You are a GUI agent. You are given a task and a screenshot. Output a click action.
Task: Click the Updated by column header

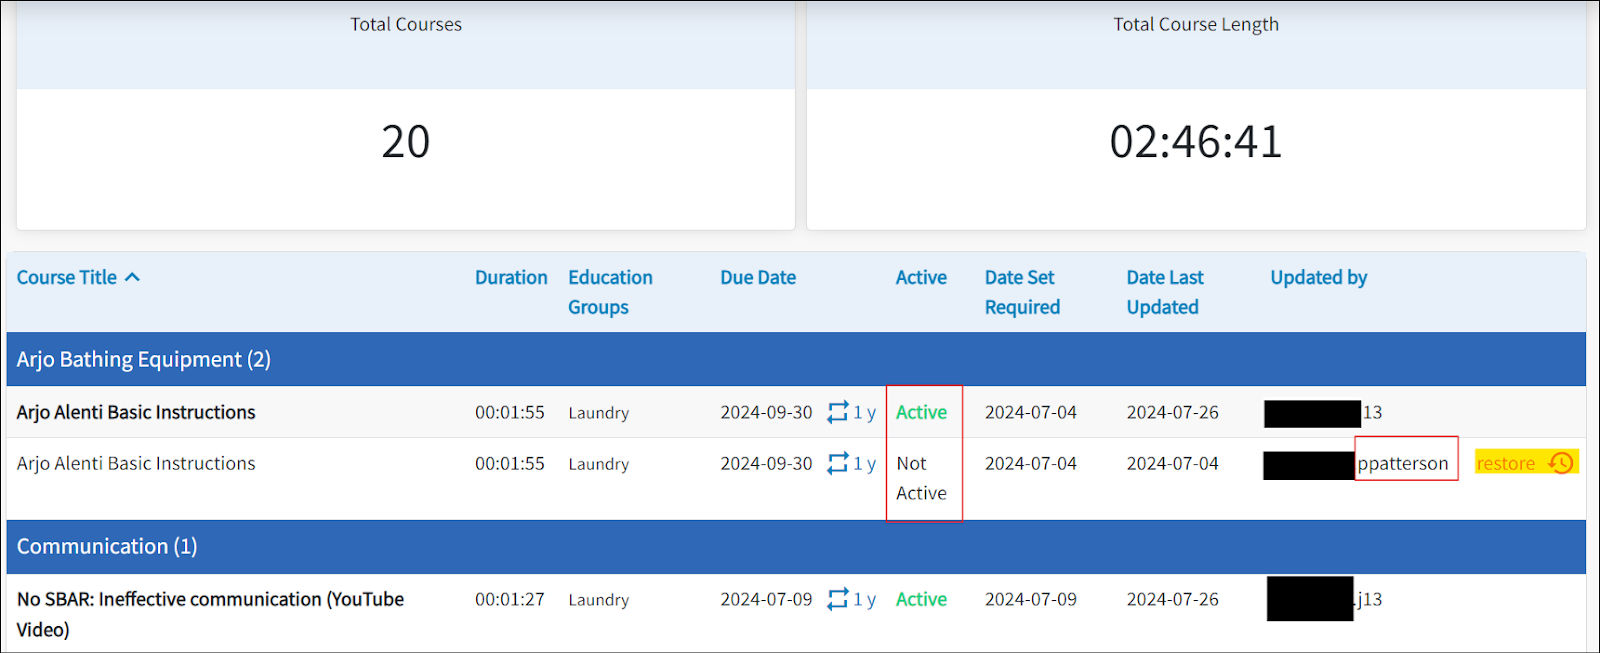click(x=1318, y=278)
